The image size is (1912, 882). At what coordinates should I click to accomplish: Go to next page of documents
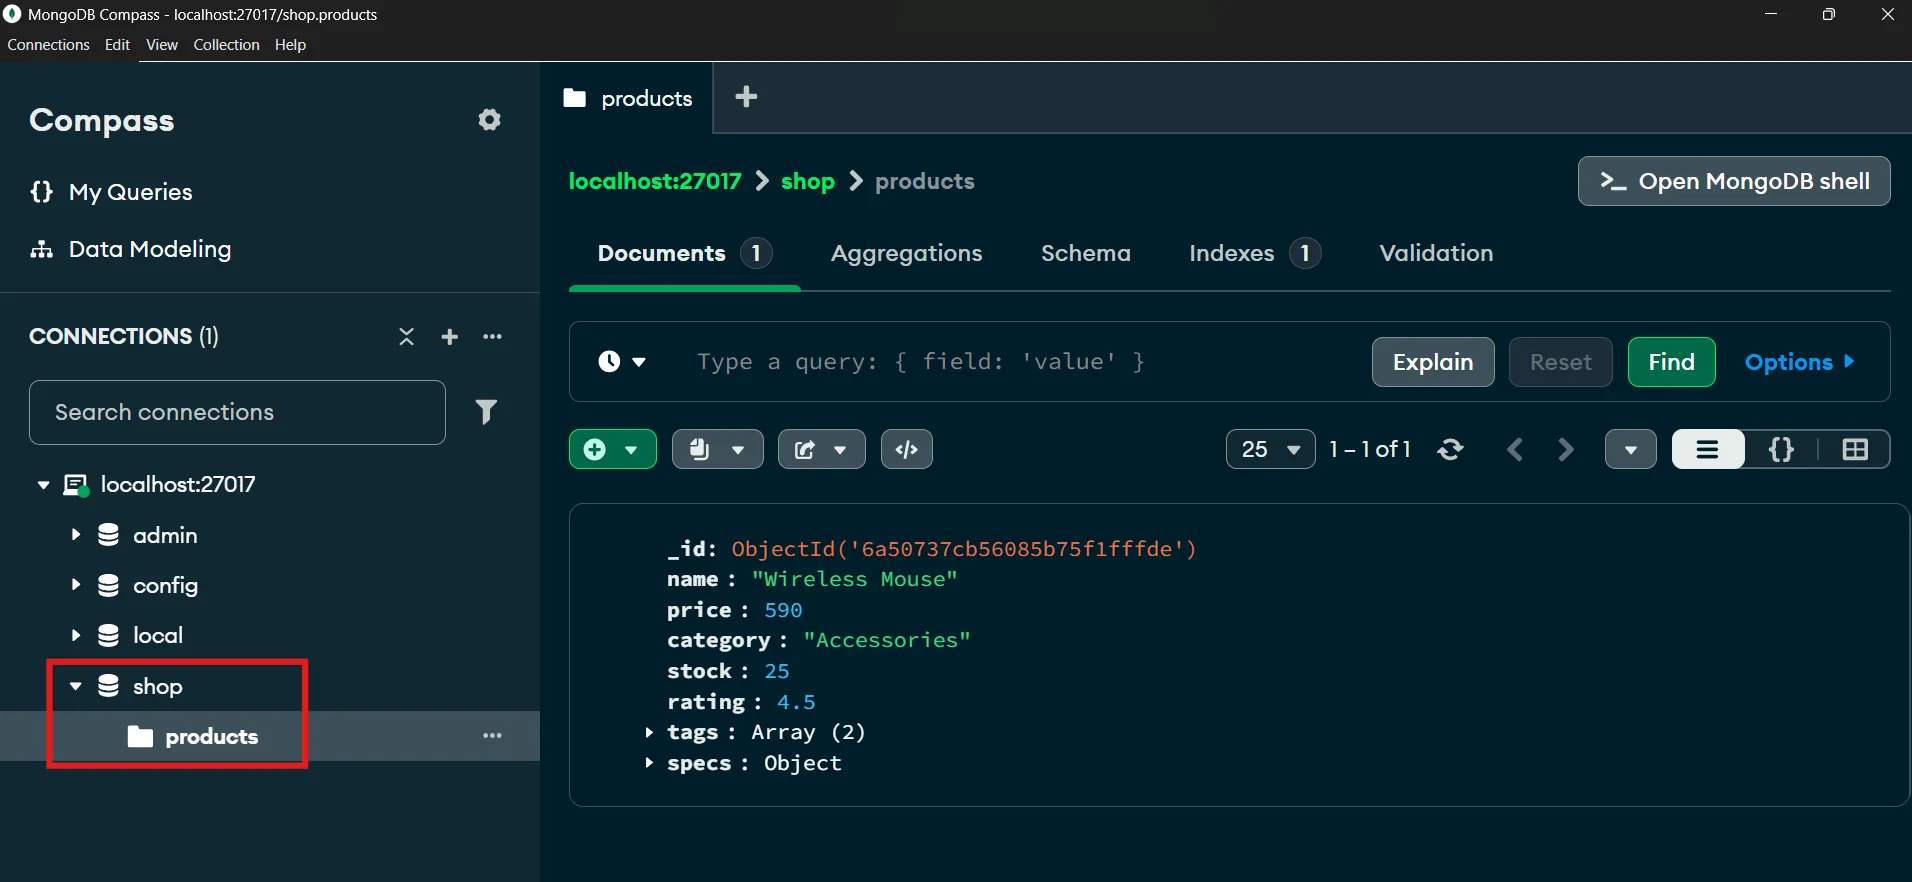tap(1566, 449)
